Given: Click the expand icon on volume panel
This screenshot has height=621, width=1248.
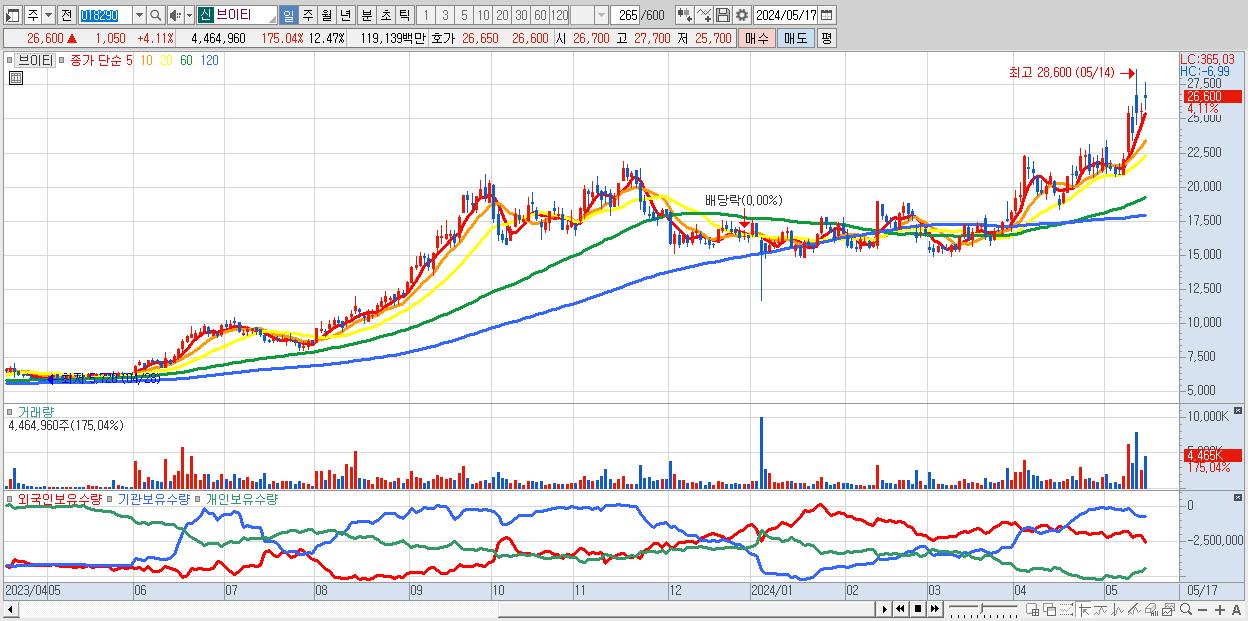Looking at the screenshot, I should click(1239, 410).
